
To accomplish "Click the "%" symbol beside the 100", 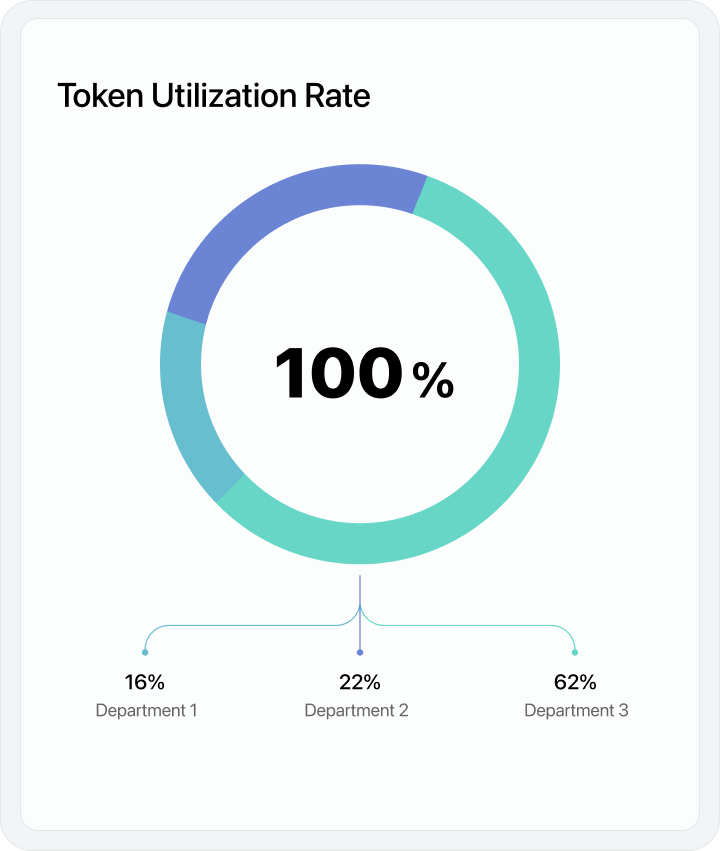I will pyautogui.click(x=433, y=380).
